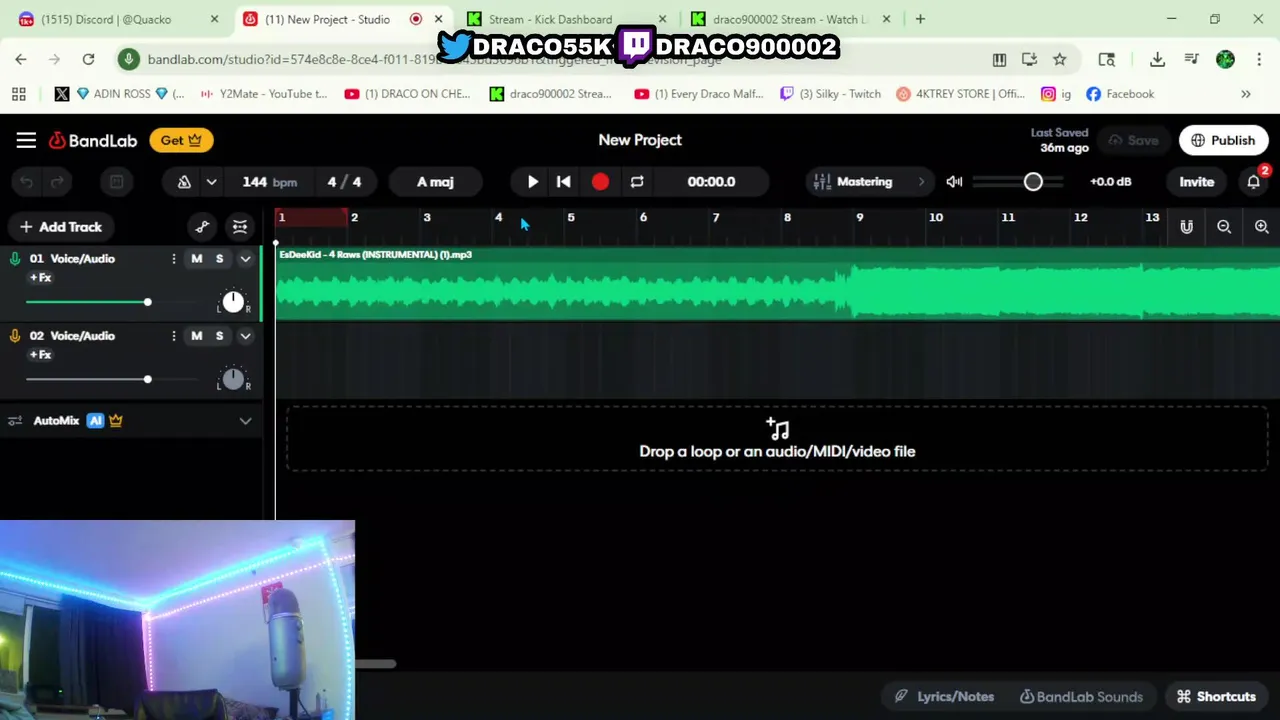The image size is (1280, 720).
Task: Expand track 01 chevron
Action: click(245, 259)
